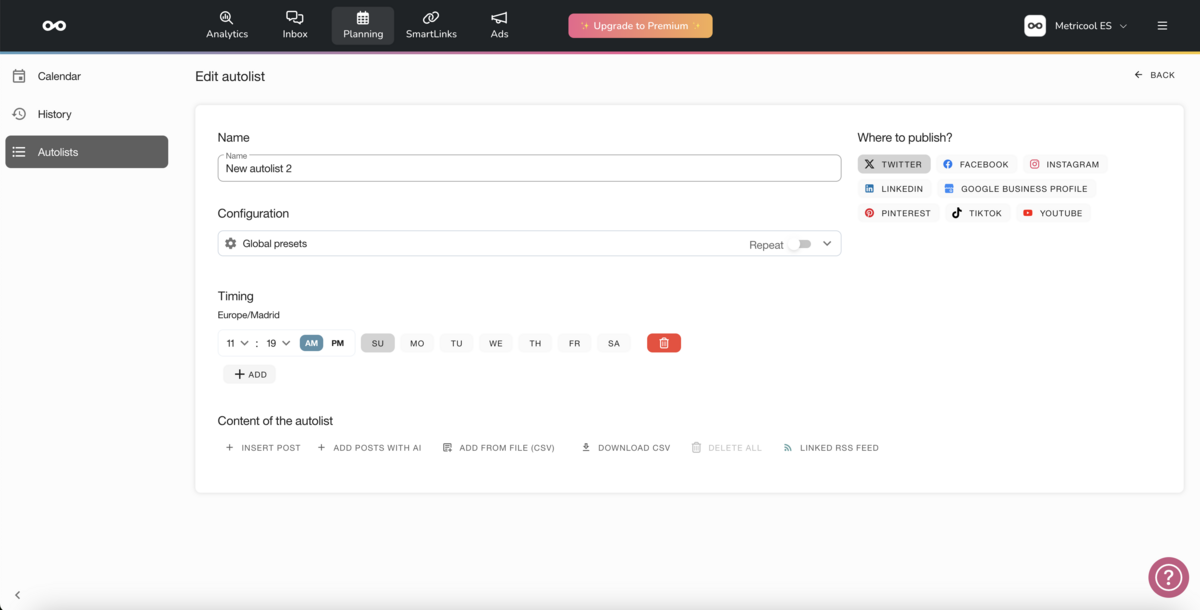Select AM for the time

(312, 343)
